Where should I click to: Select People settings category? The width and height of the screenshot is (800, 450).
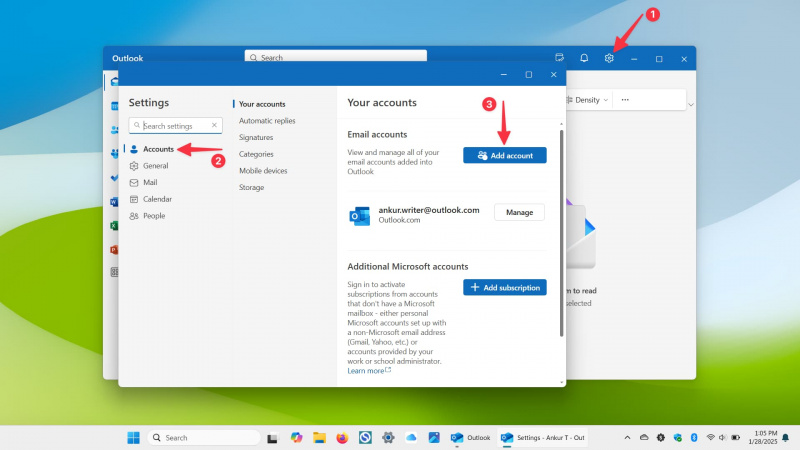tap(154, 216)
